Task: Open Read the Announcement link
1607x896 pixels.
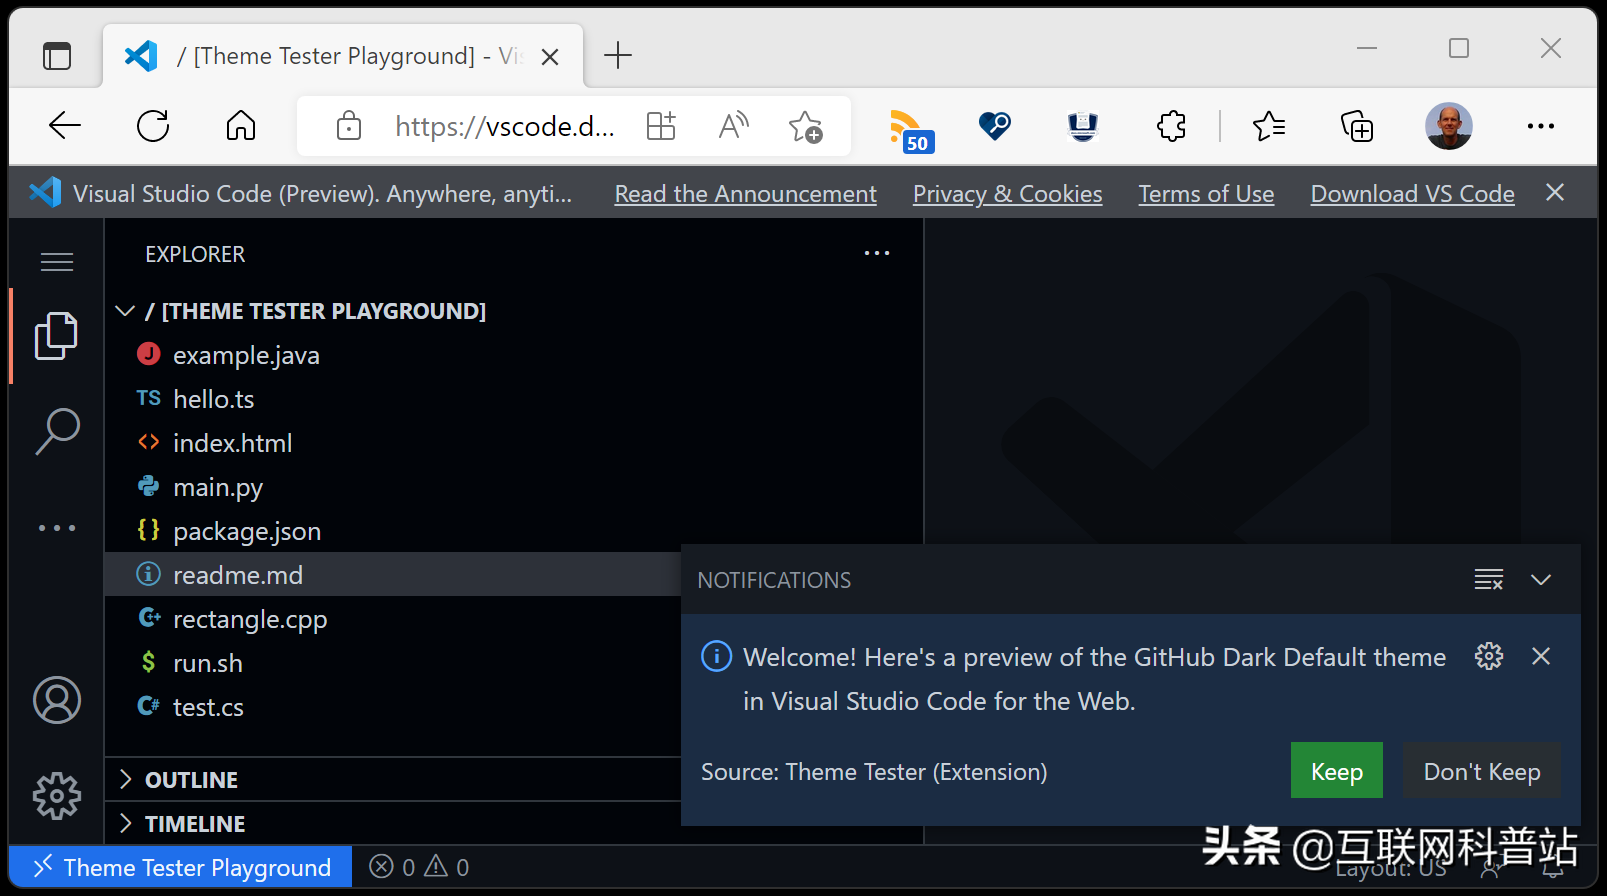Action: (745, 193)
